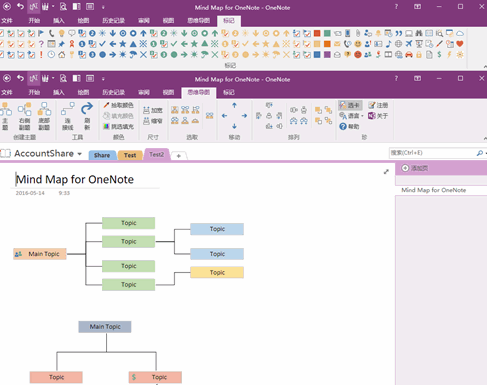Move topic down with the down arrow
This screenshot has height=385, width=487.
tap(234, 126)
